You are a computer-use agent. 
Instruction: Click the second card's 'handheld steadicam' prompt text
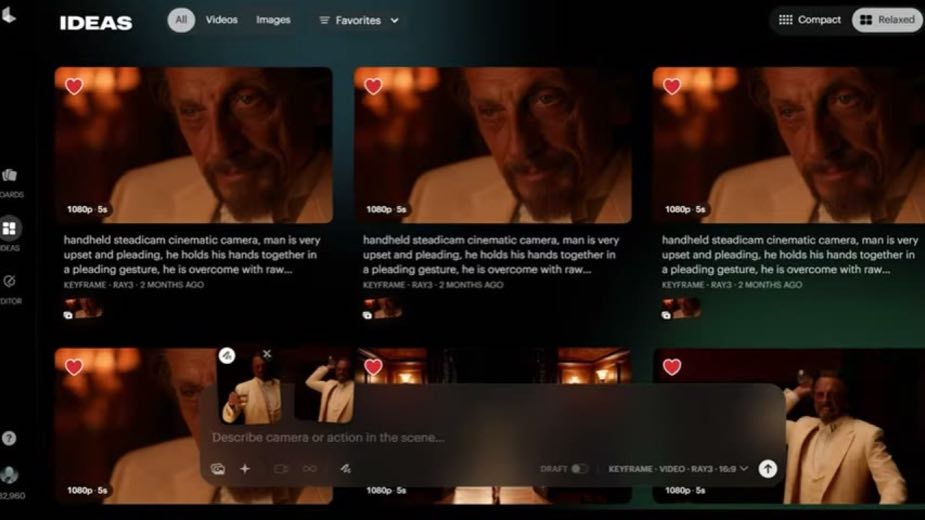point(491,255)
